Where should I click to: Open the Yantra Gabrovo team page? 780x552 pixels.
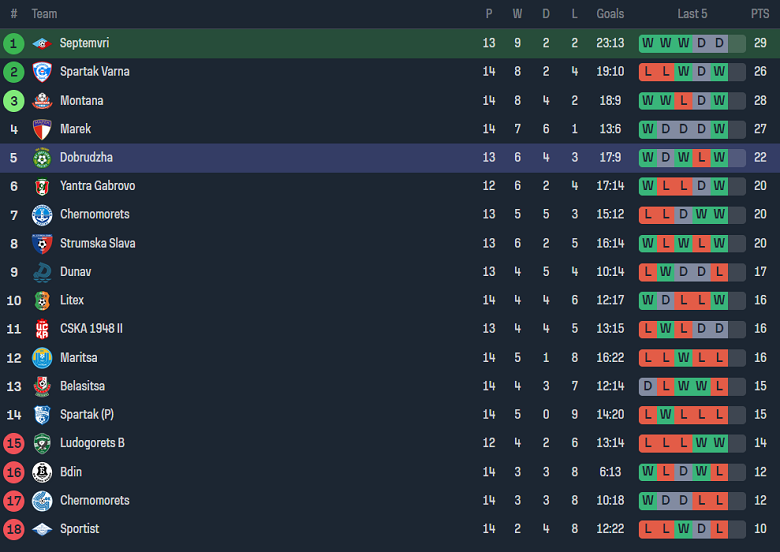(x=97, y=186)
